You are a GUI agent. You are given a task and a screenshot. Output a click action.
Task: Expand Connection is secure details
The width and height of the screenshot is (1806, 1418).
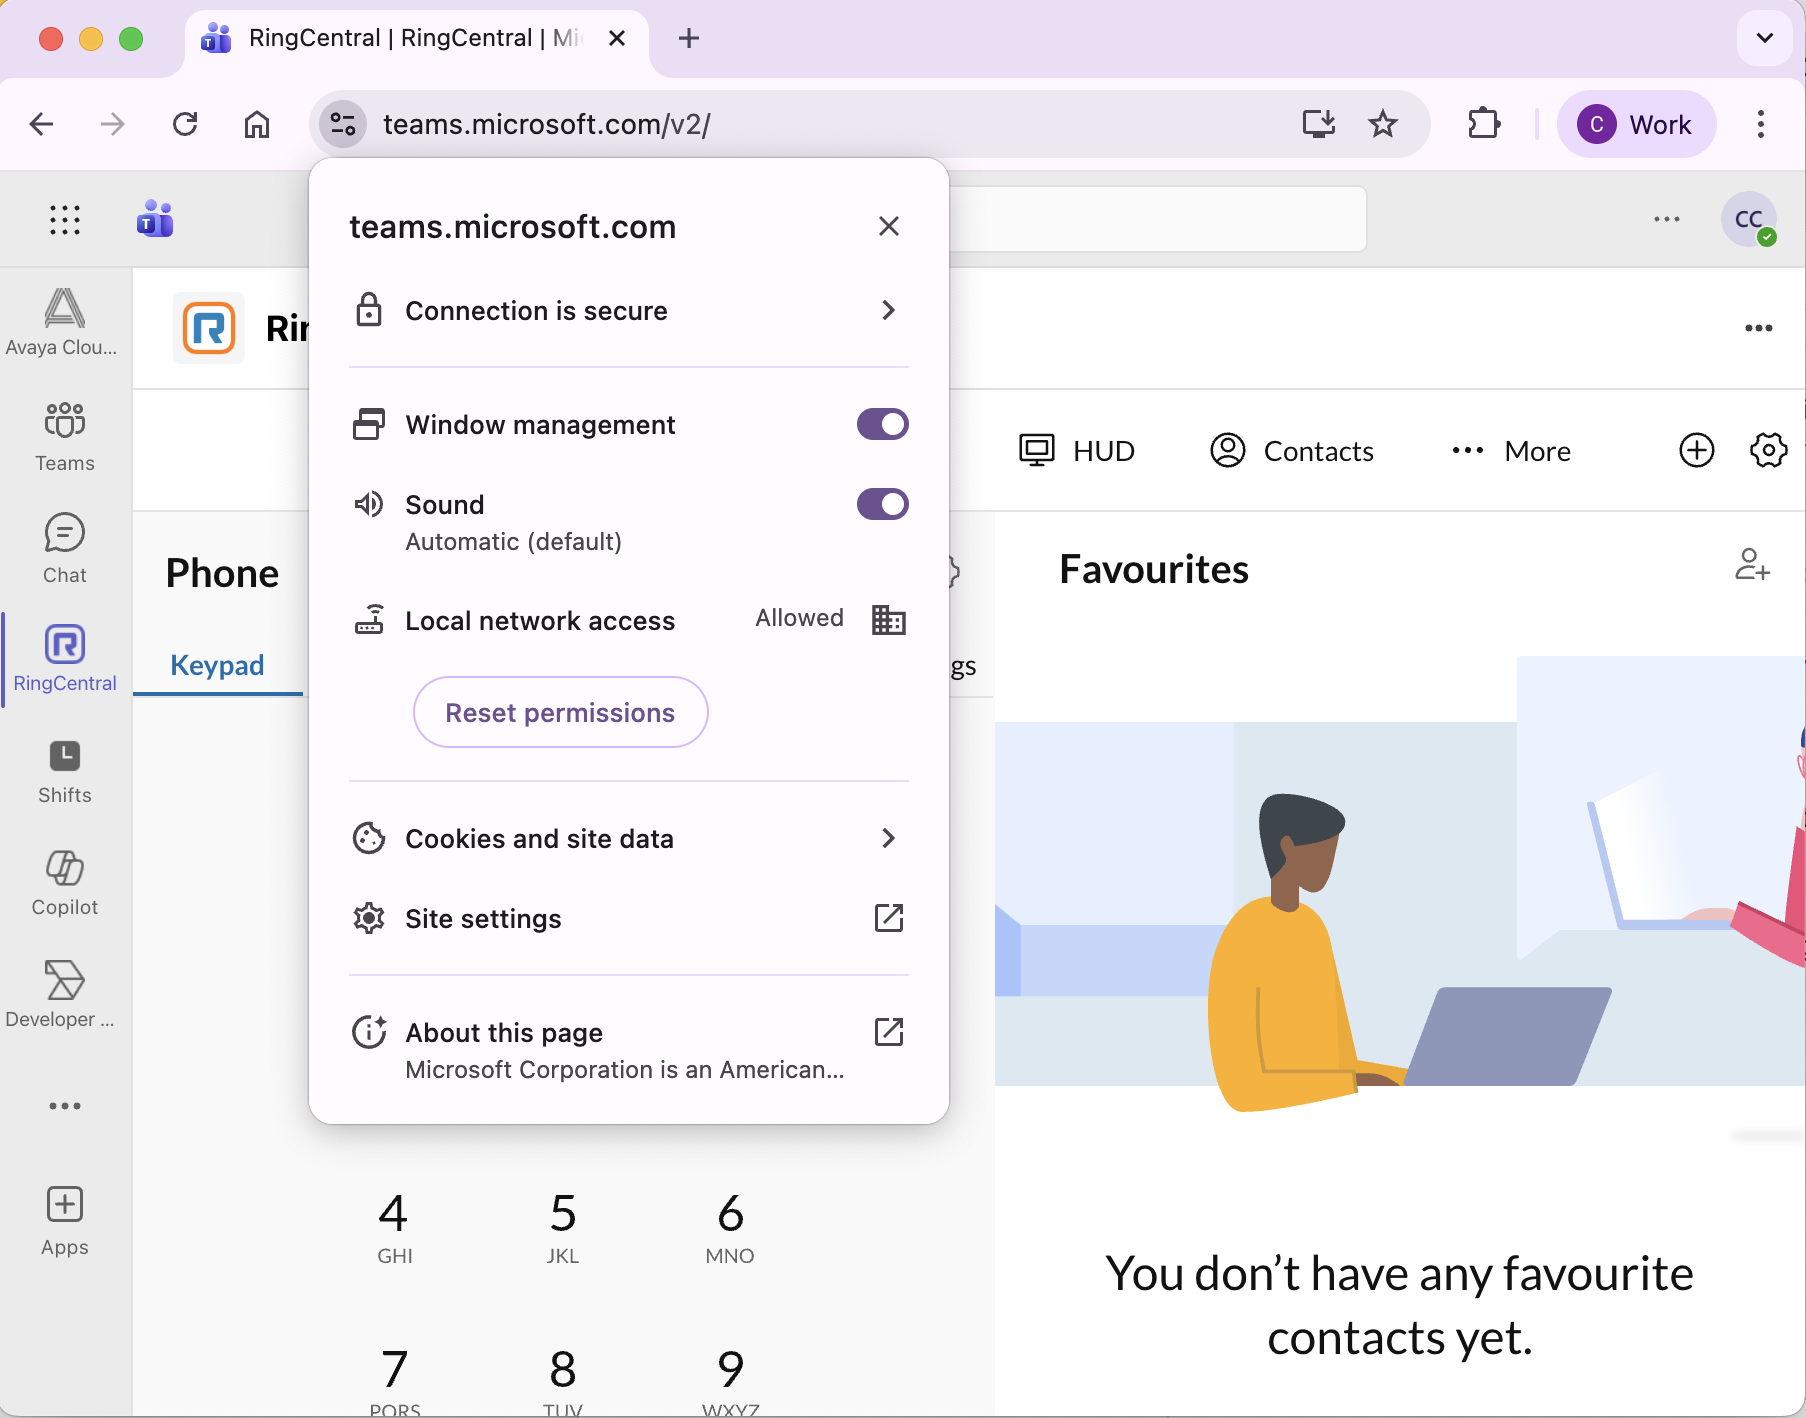pos(628,311)
